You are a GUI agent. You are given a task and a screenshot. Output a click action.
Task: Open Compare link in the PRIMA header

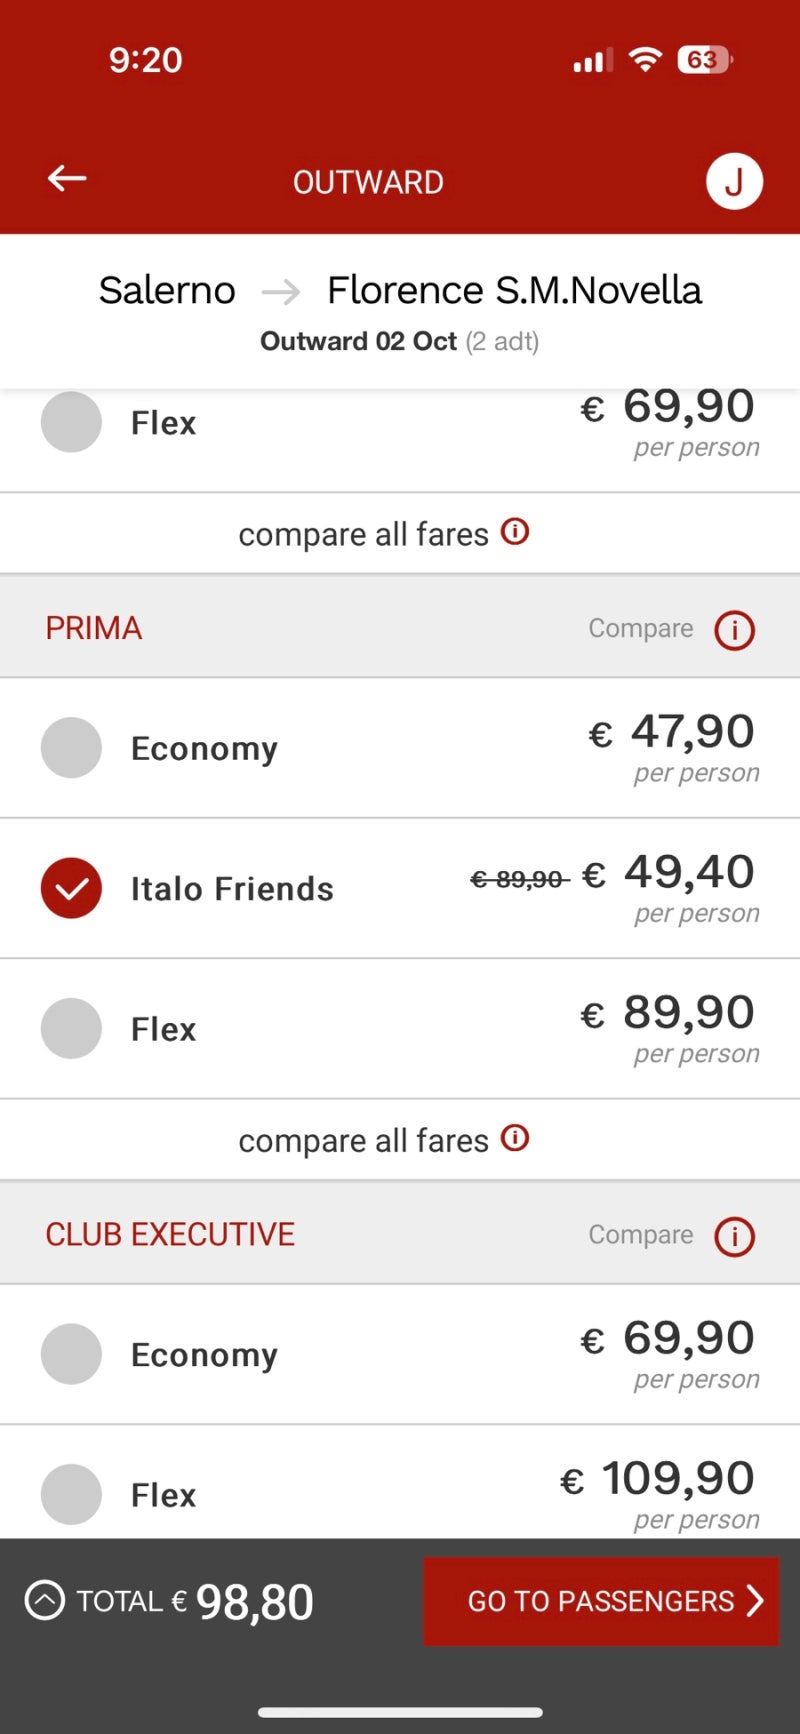(x=640, y=628)
